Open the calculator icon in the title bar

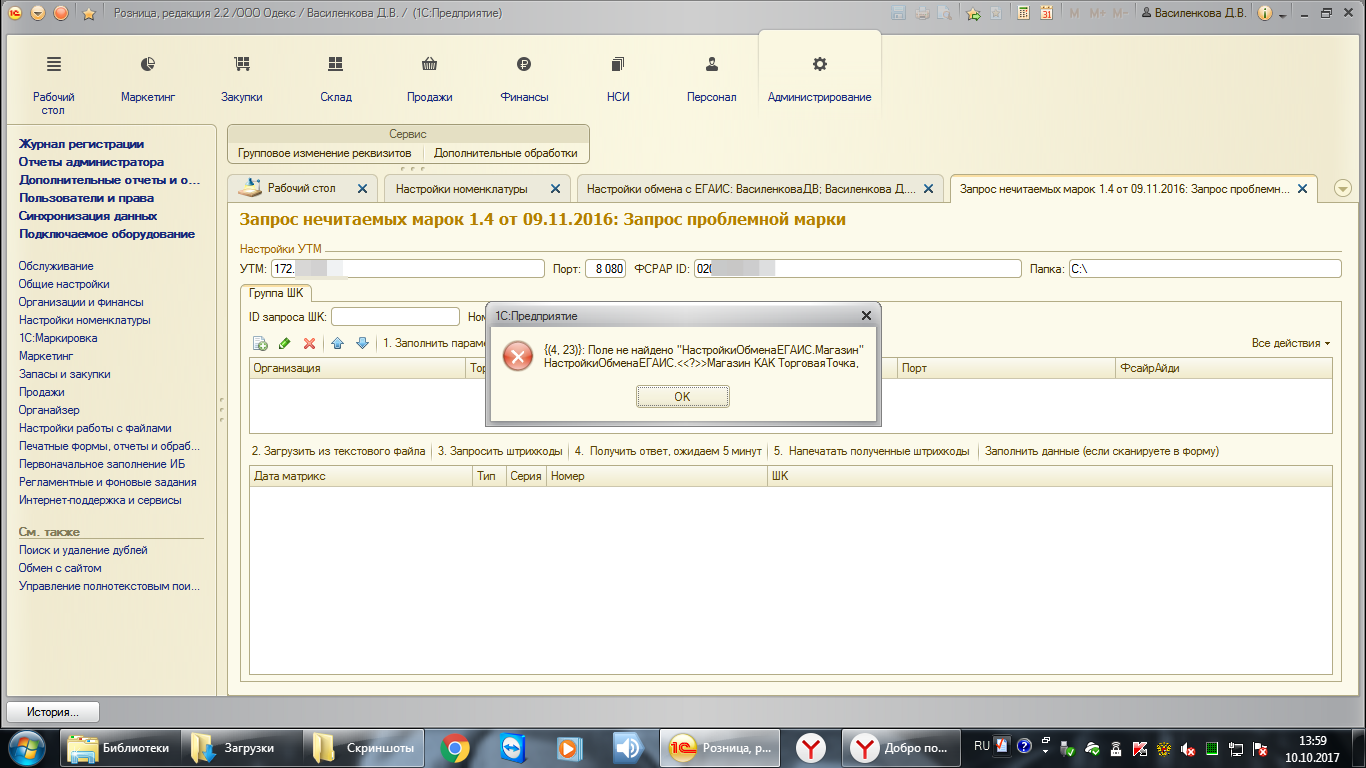pyautogui.click(x=1024, y=13)
